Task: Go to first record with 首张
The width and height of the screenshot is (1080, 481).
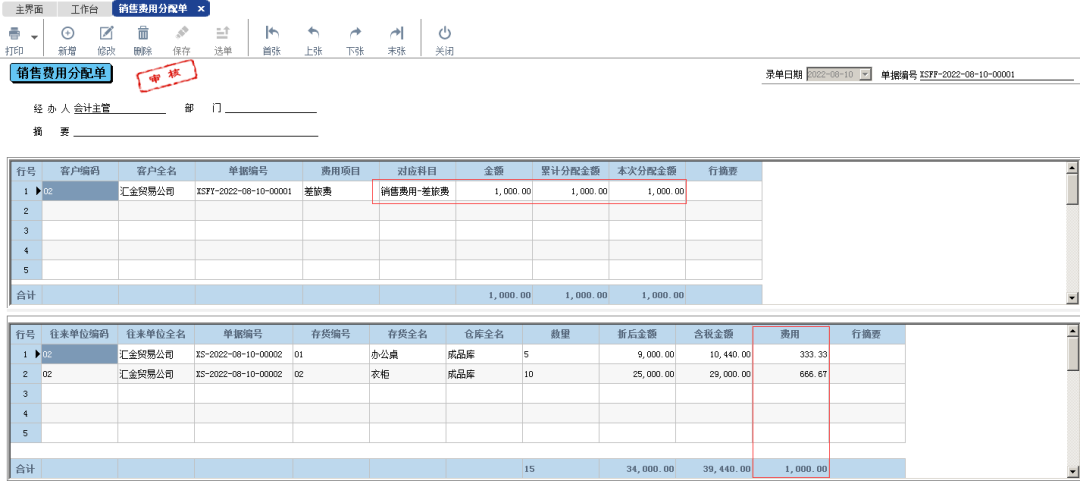Action: (x=271, y=34)
